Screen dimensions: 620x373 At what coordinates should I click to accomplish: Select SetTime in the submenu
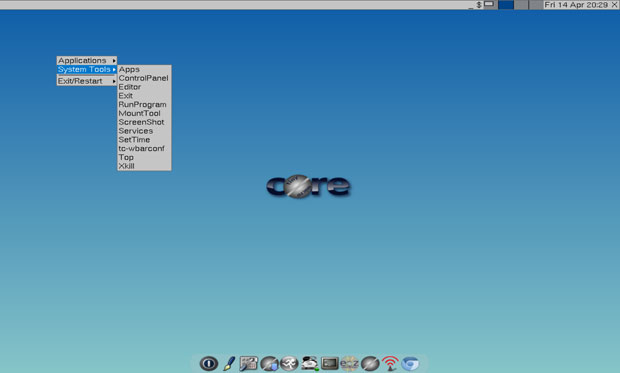144,140
